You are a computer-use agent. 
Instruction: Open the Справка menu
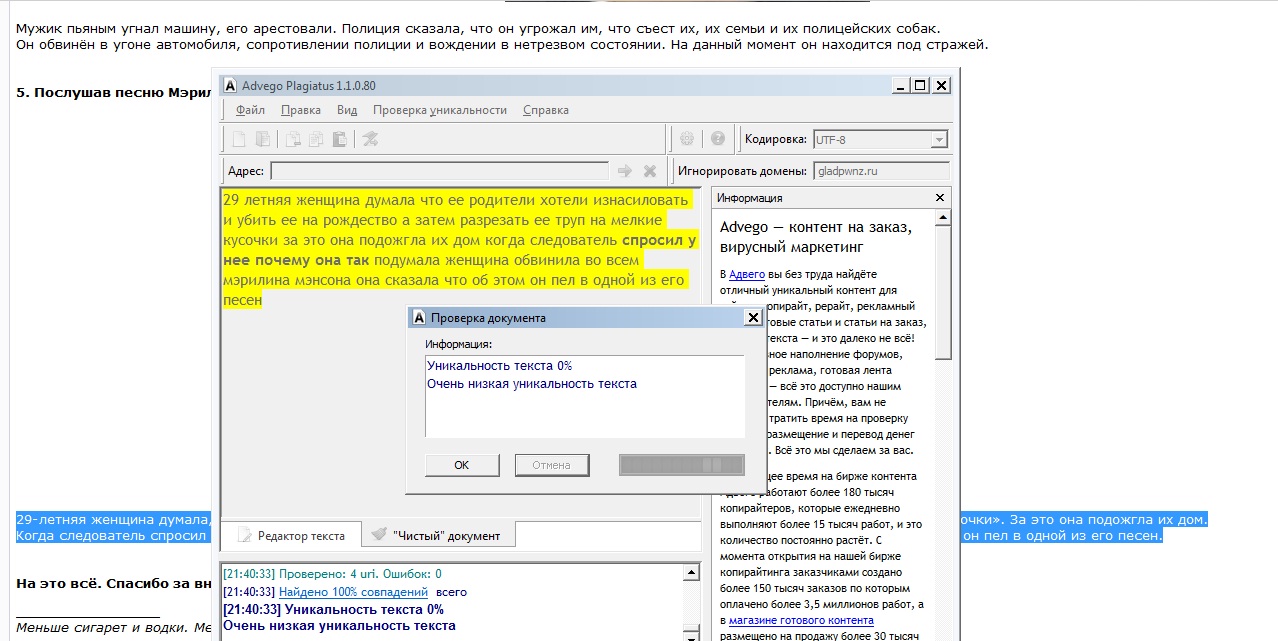(546, 110)
